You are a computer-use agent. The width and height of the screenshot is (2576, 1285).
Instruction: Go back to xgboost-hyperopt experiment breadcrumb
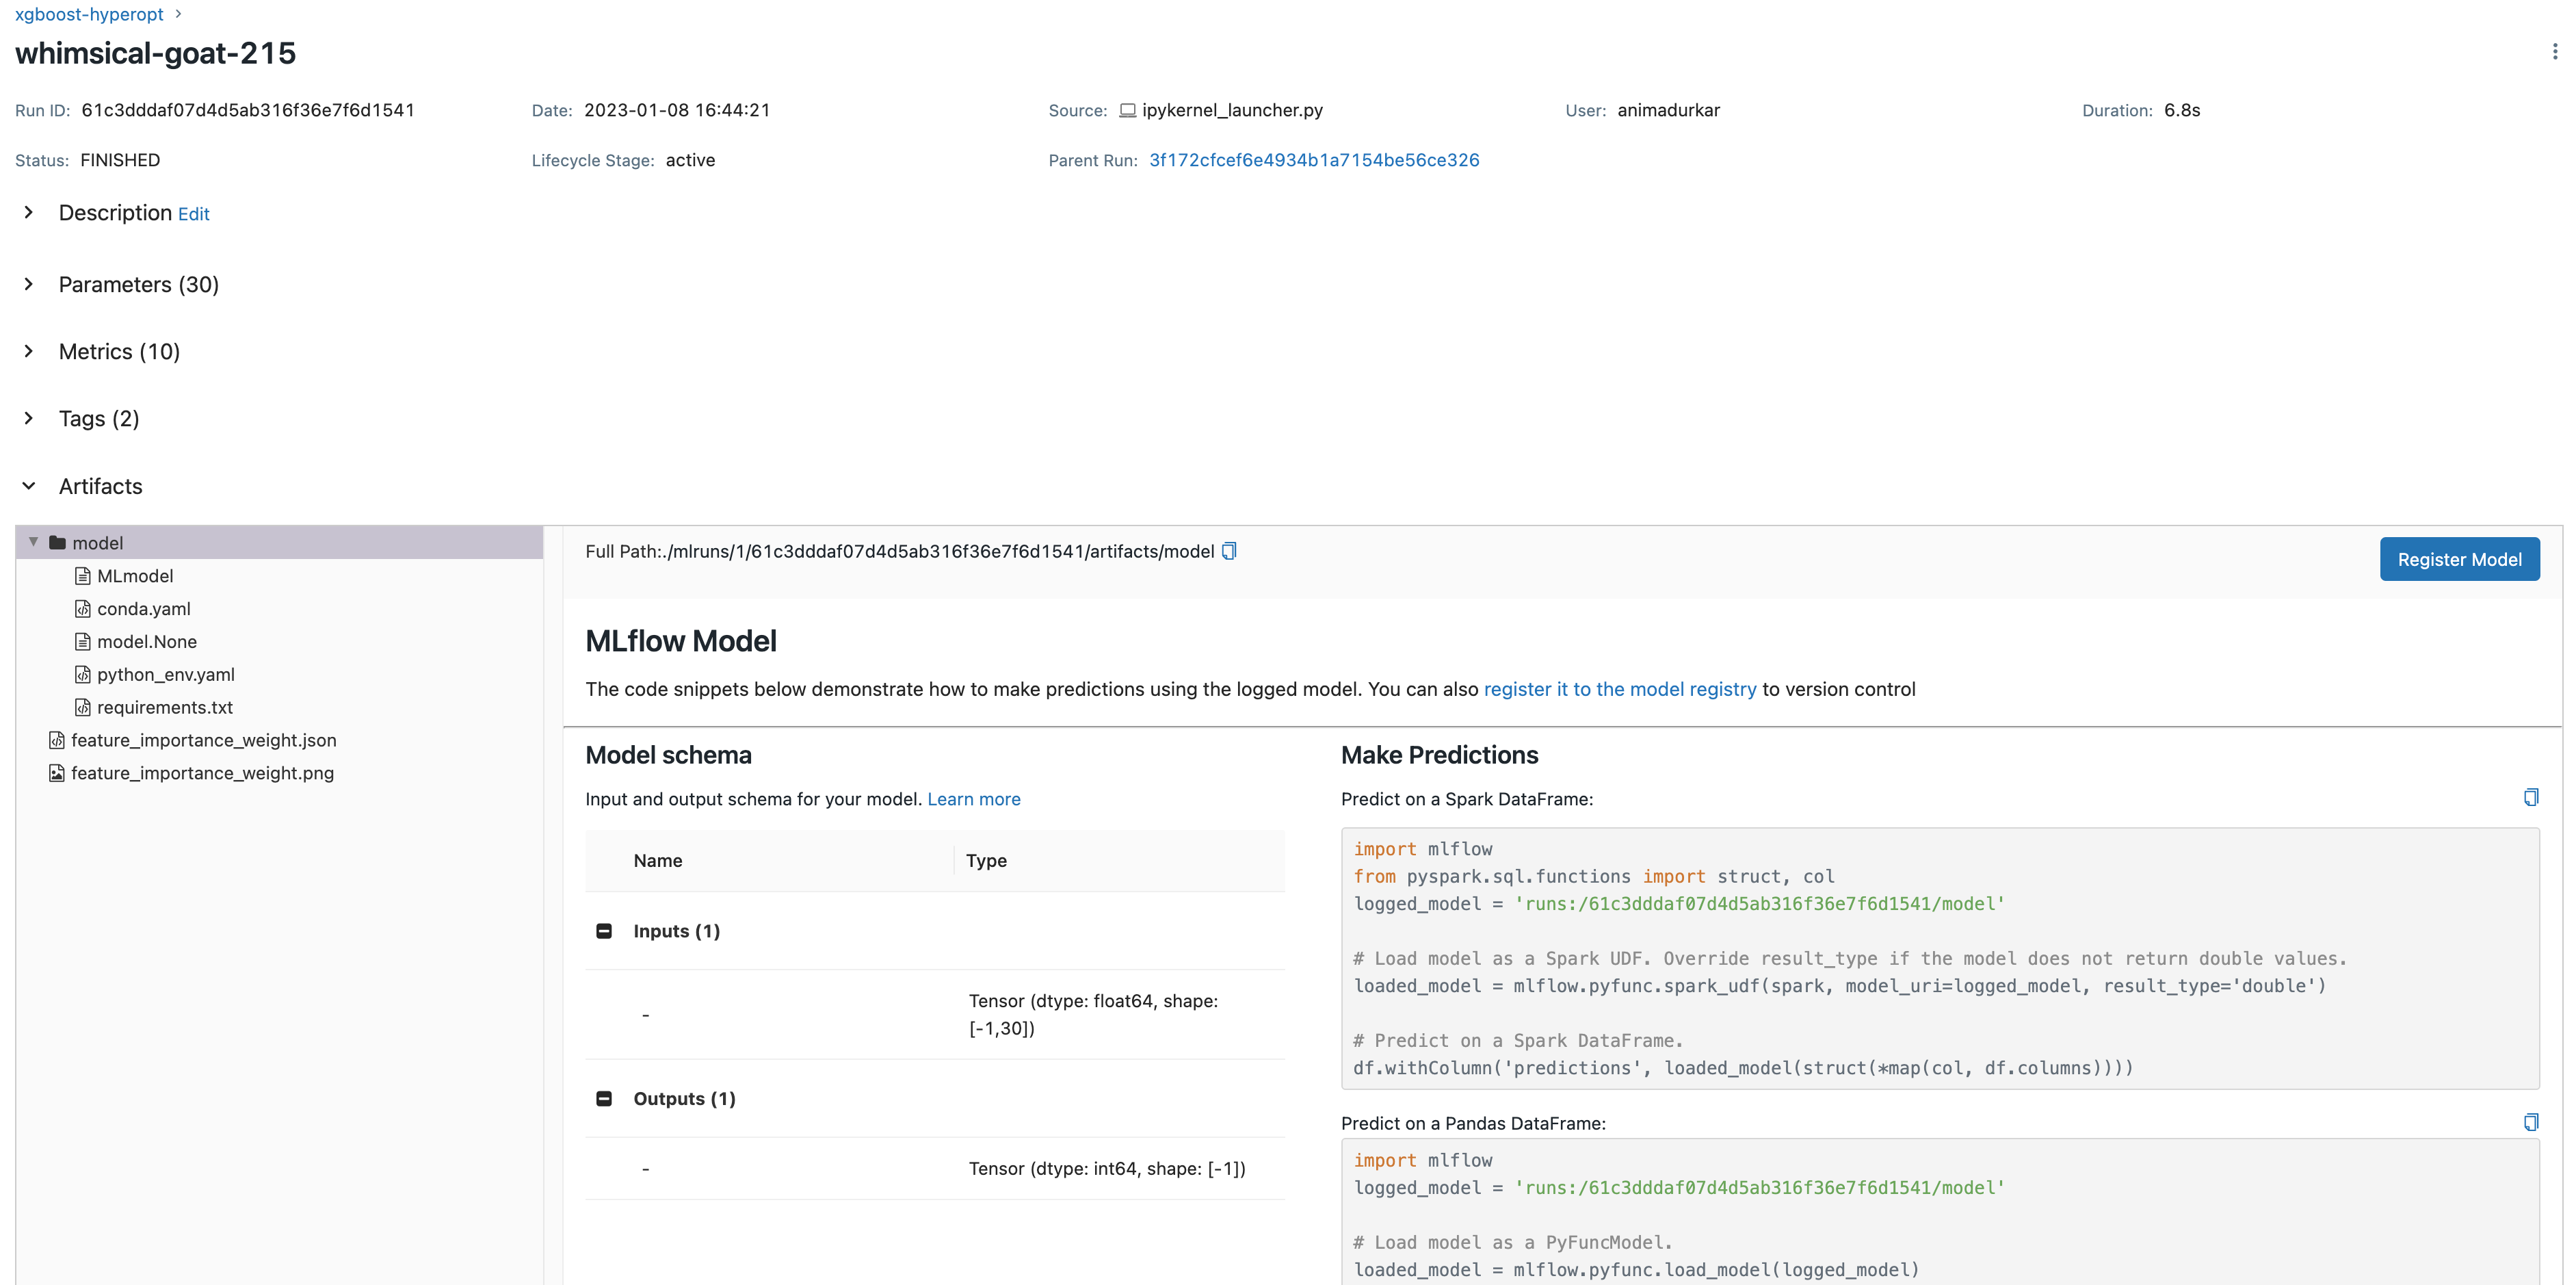[89, 14]
